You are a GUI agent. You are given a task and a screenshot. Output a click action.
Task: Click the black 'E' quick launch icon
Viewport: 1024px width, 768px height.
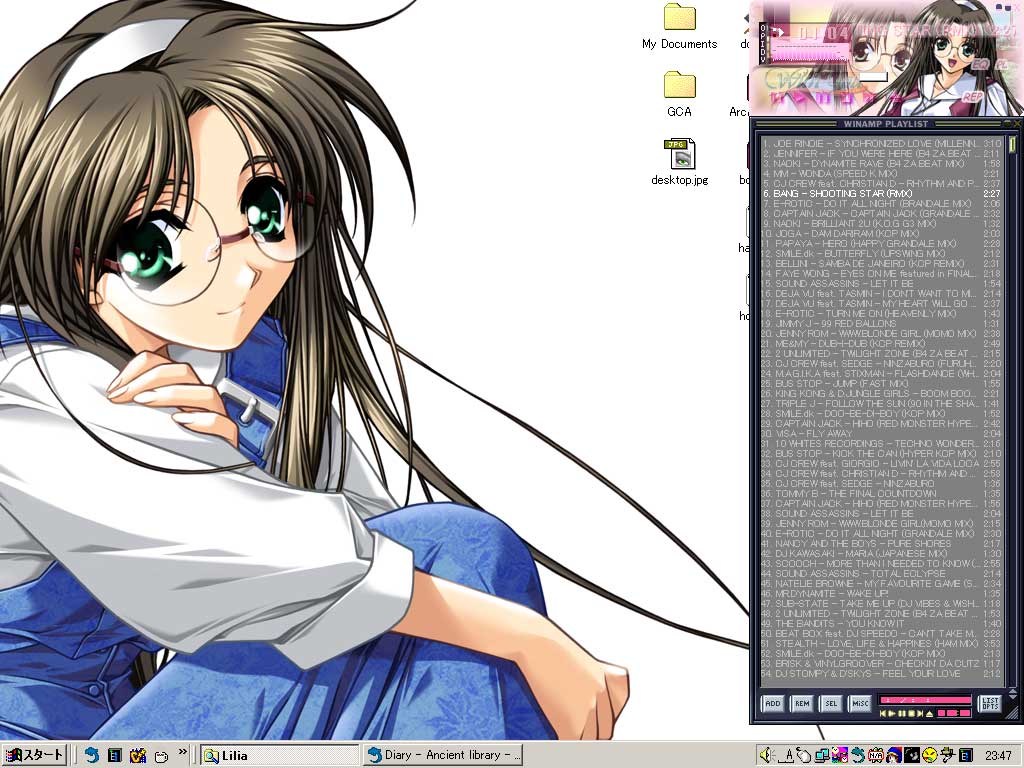tap(115, 756)
